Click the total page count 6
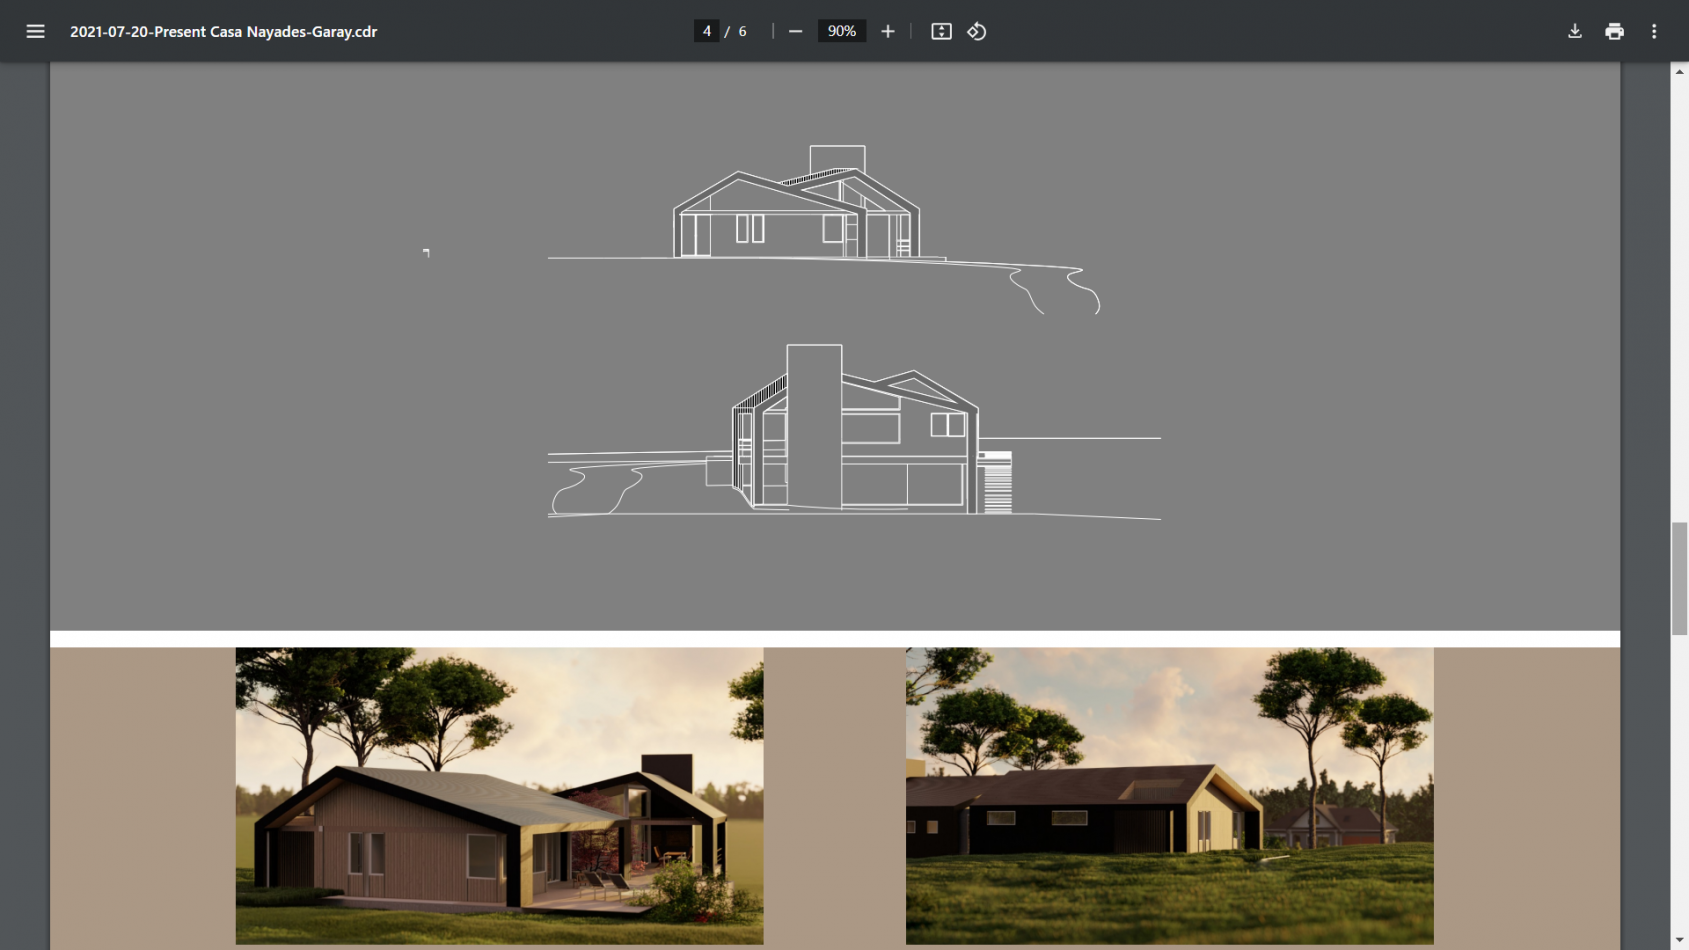This screenshot has width=1689, height=950. tap(742, 31)
